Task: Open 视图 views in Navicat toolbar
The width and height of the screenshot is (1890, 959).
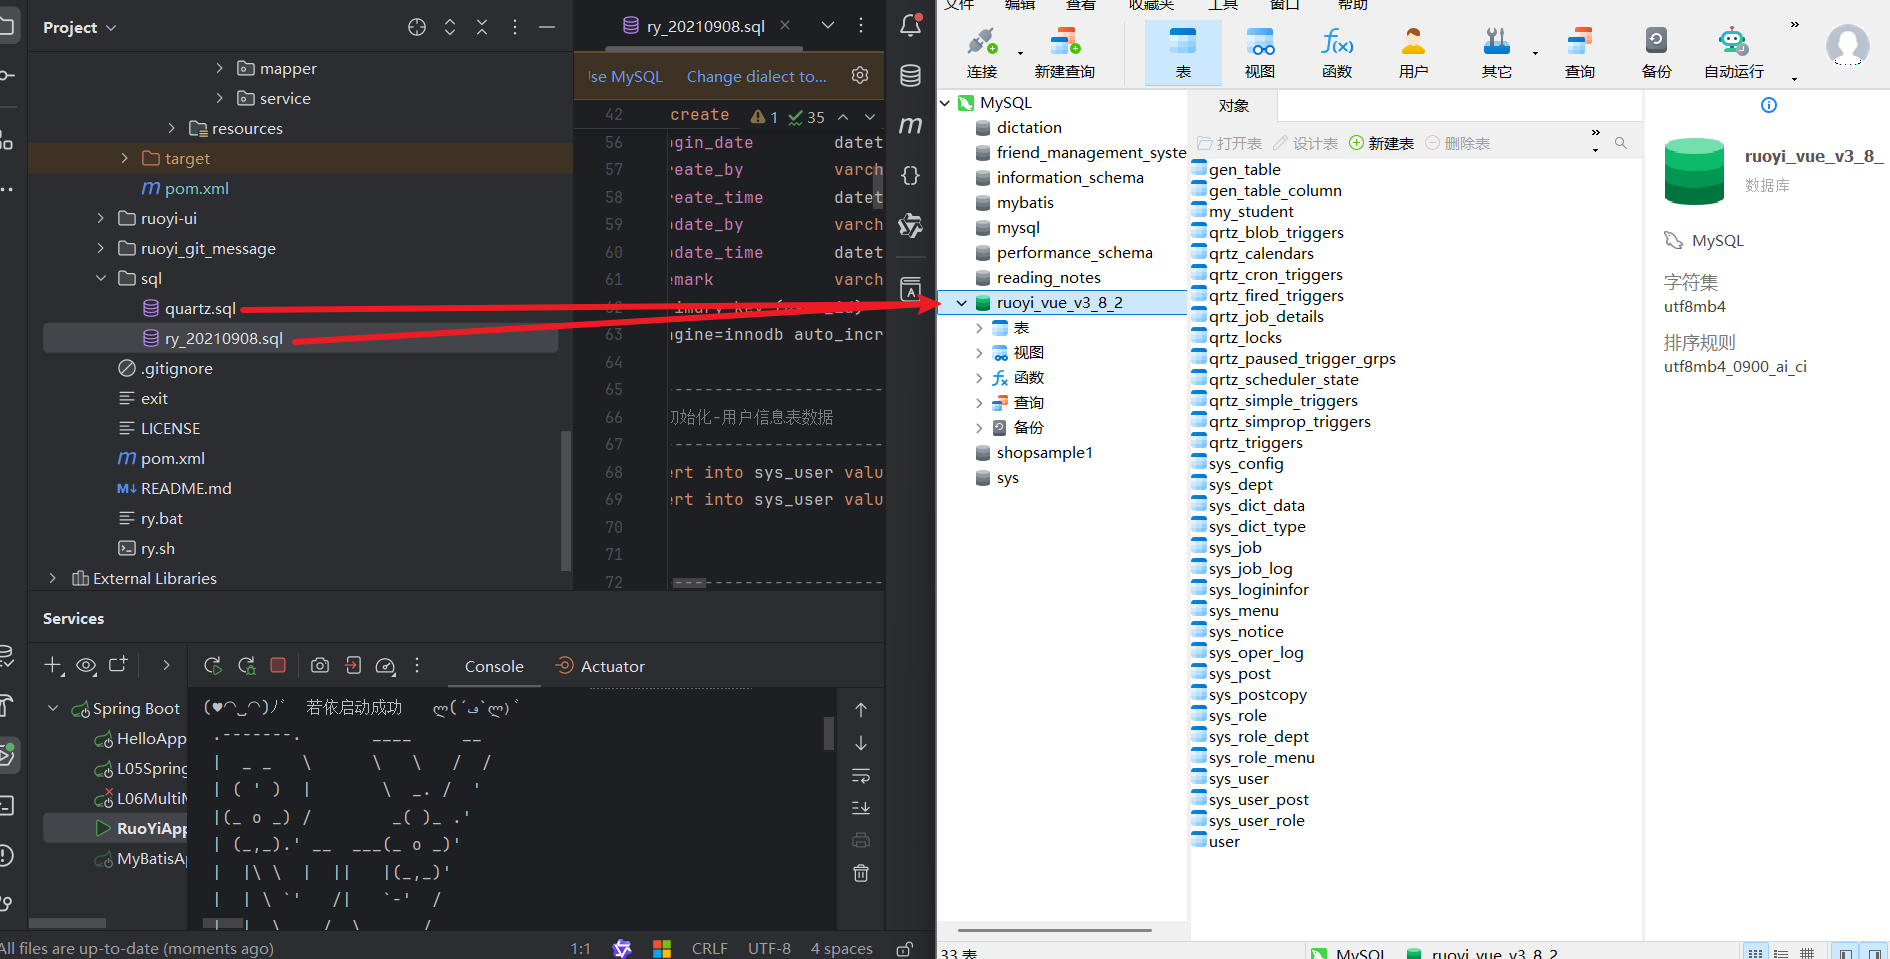Action: tap(1260, 53)
